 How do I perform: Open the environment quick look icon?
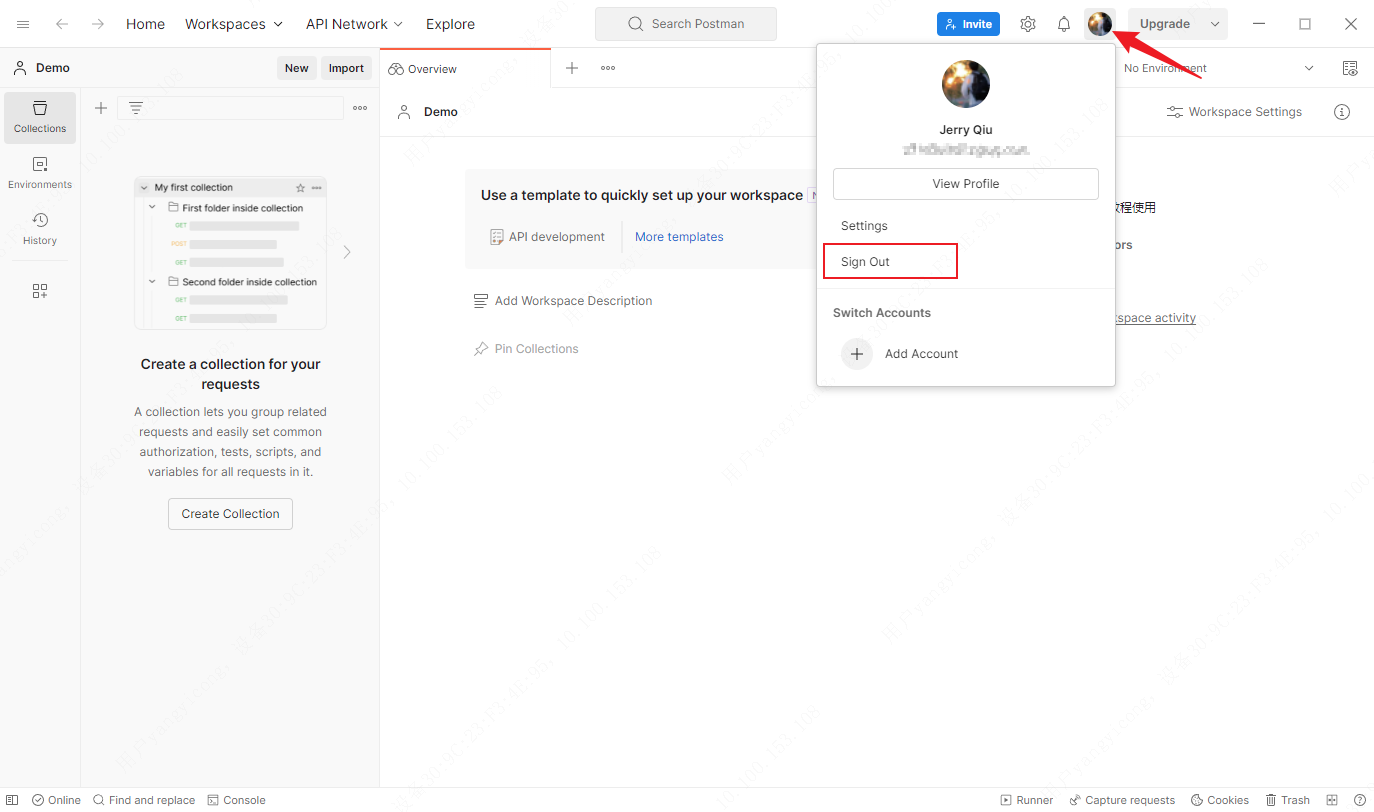[1350, 68]
